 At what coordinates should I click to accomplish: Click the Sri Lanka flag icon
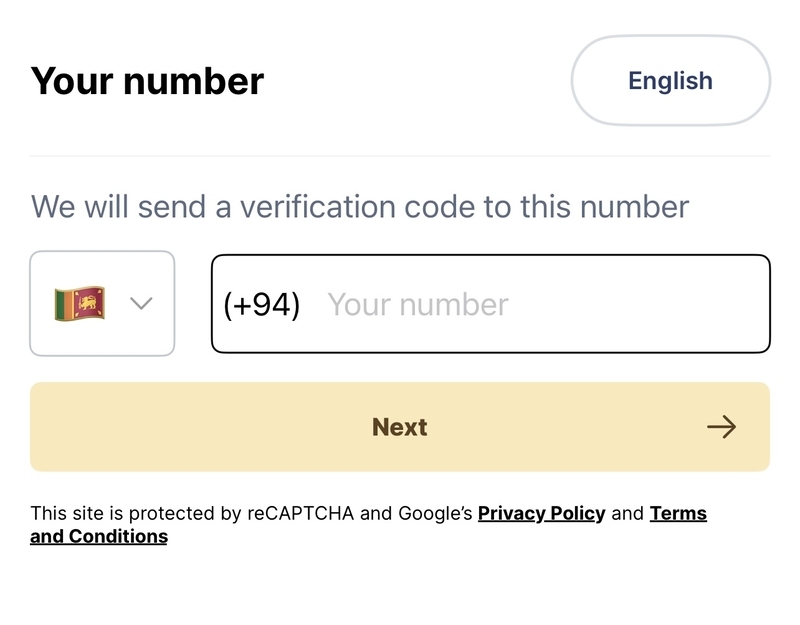click(x=80, y=304)
